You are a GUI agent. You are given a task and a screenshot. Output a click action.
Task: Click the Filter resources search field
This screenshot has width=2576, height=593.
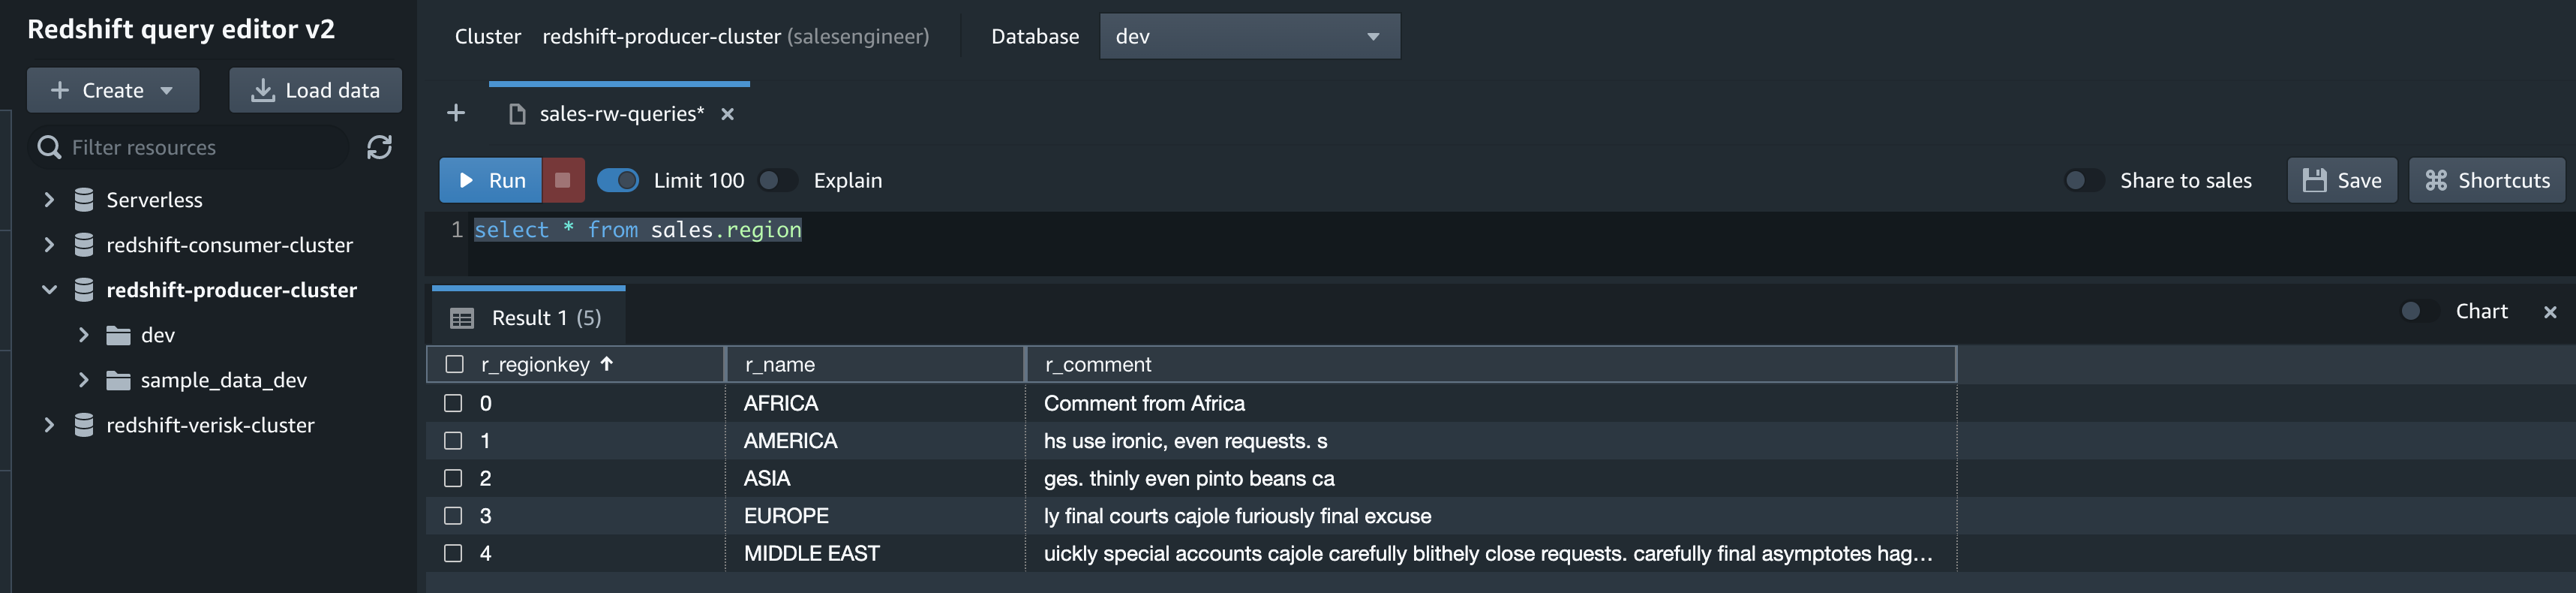(x=200, y=147)
